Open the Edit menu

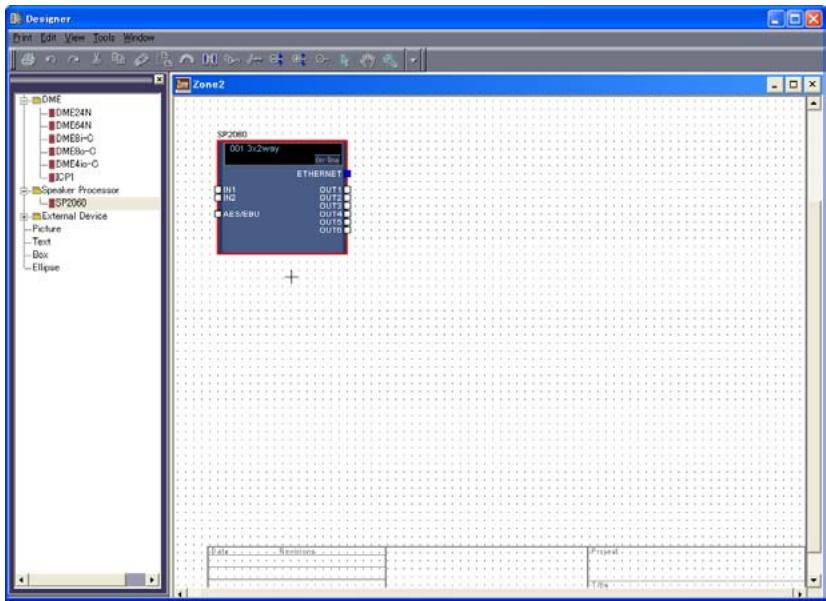coord(48,37)
